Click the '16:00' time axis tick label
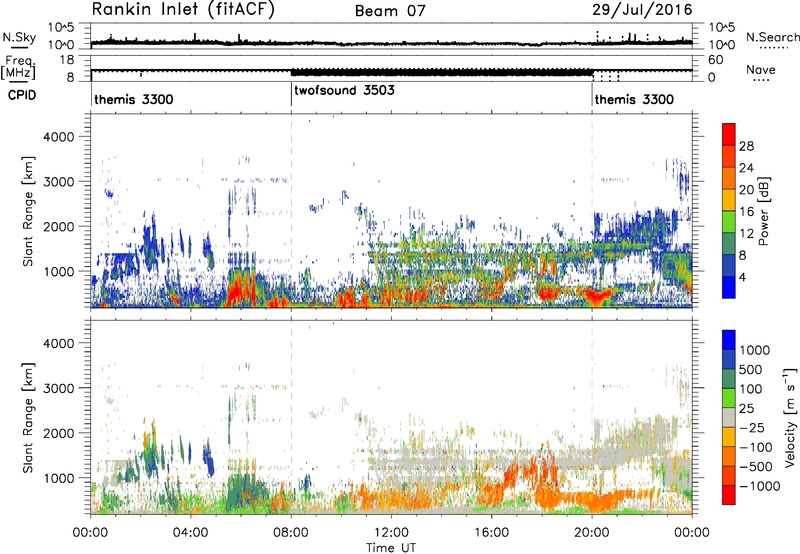 pyautogui.click(x=491, y=533)
